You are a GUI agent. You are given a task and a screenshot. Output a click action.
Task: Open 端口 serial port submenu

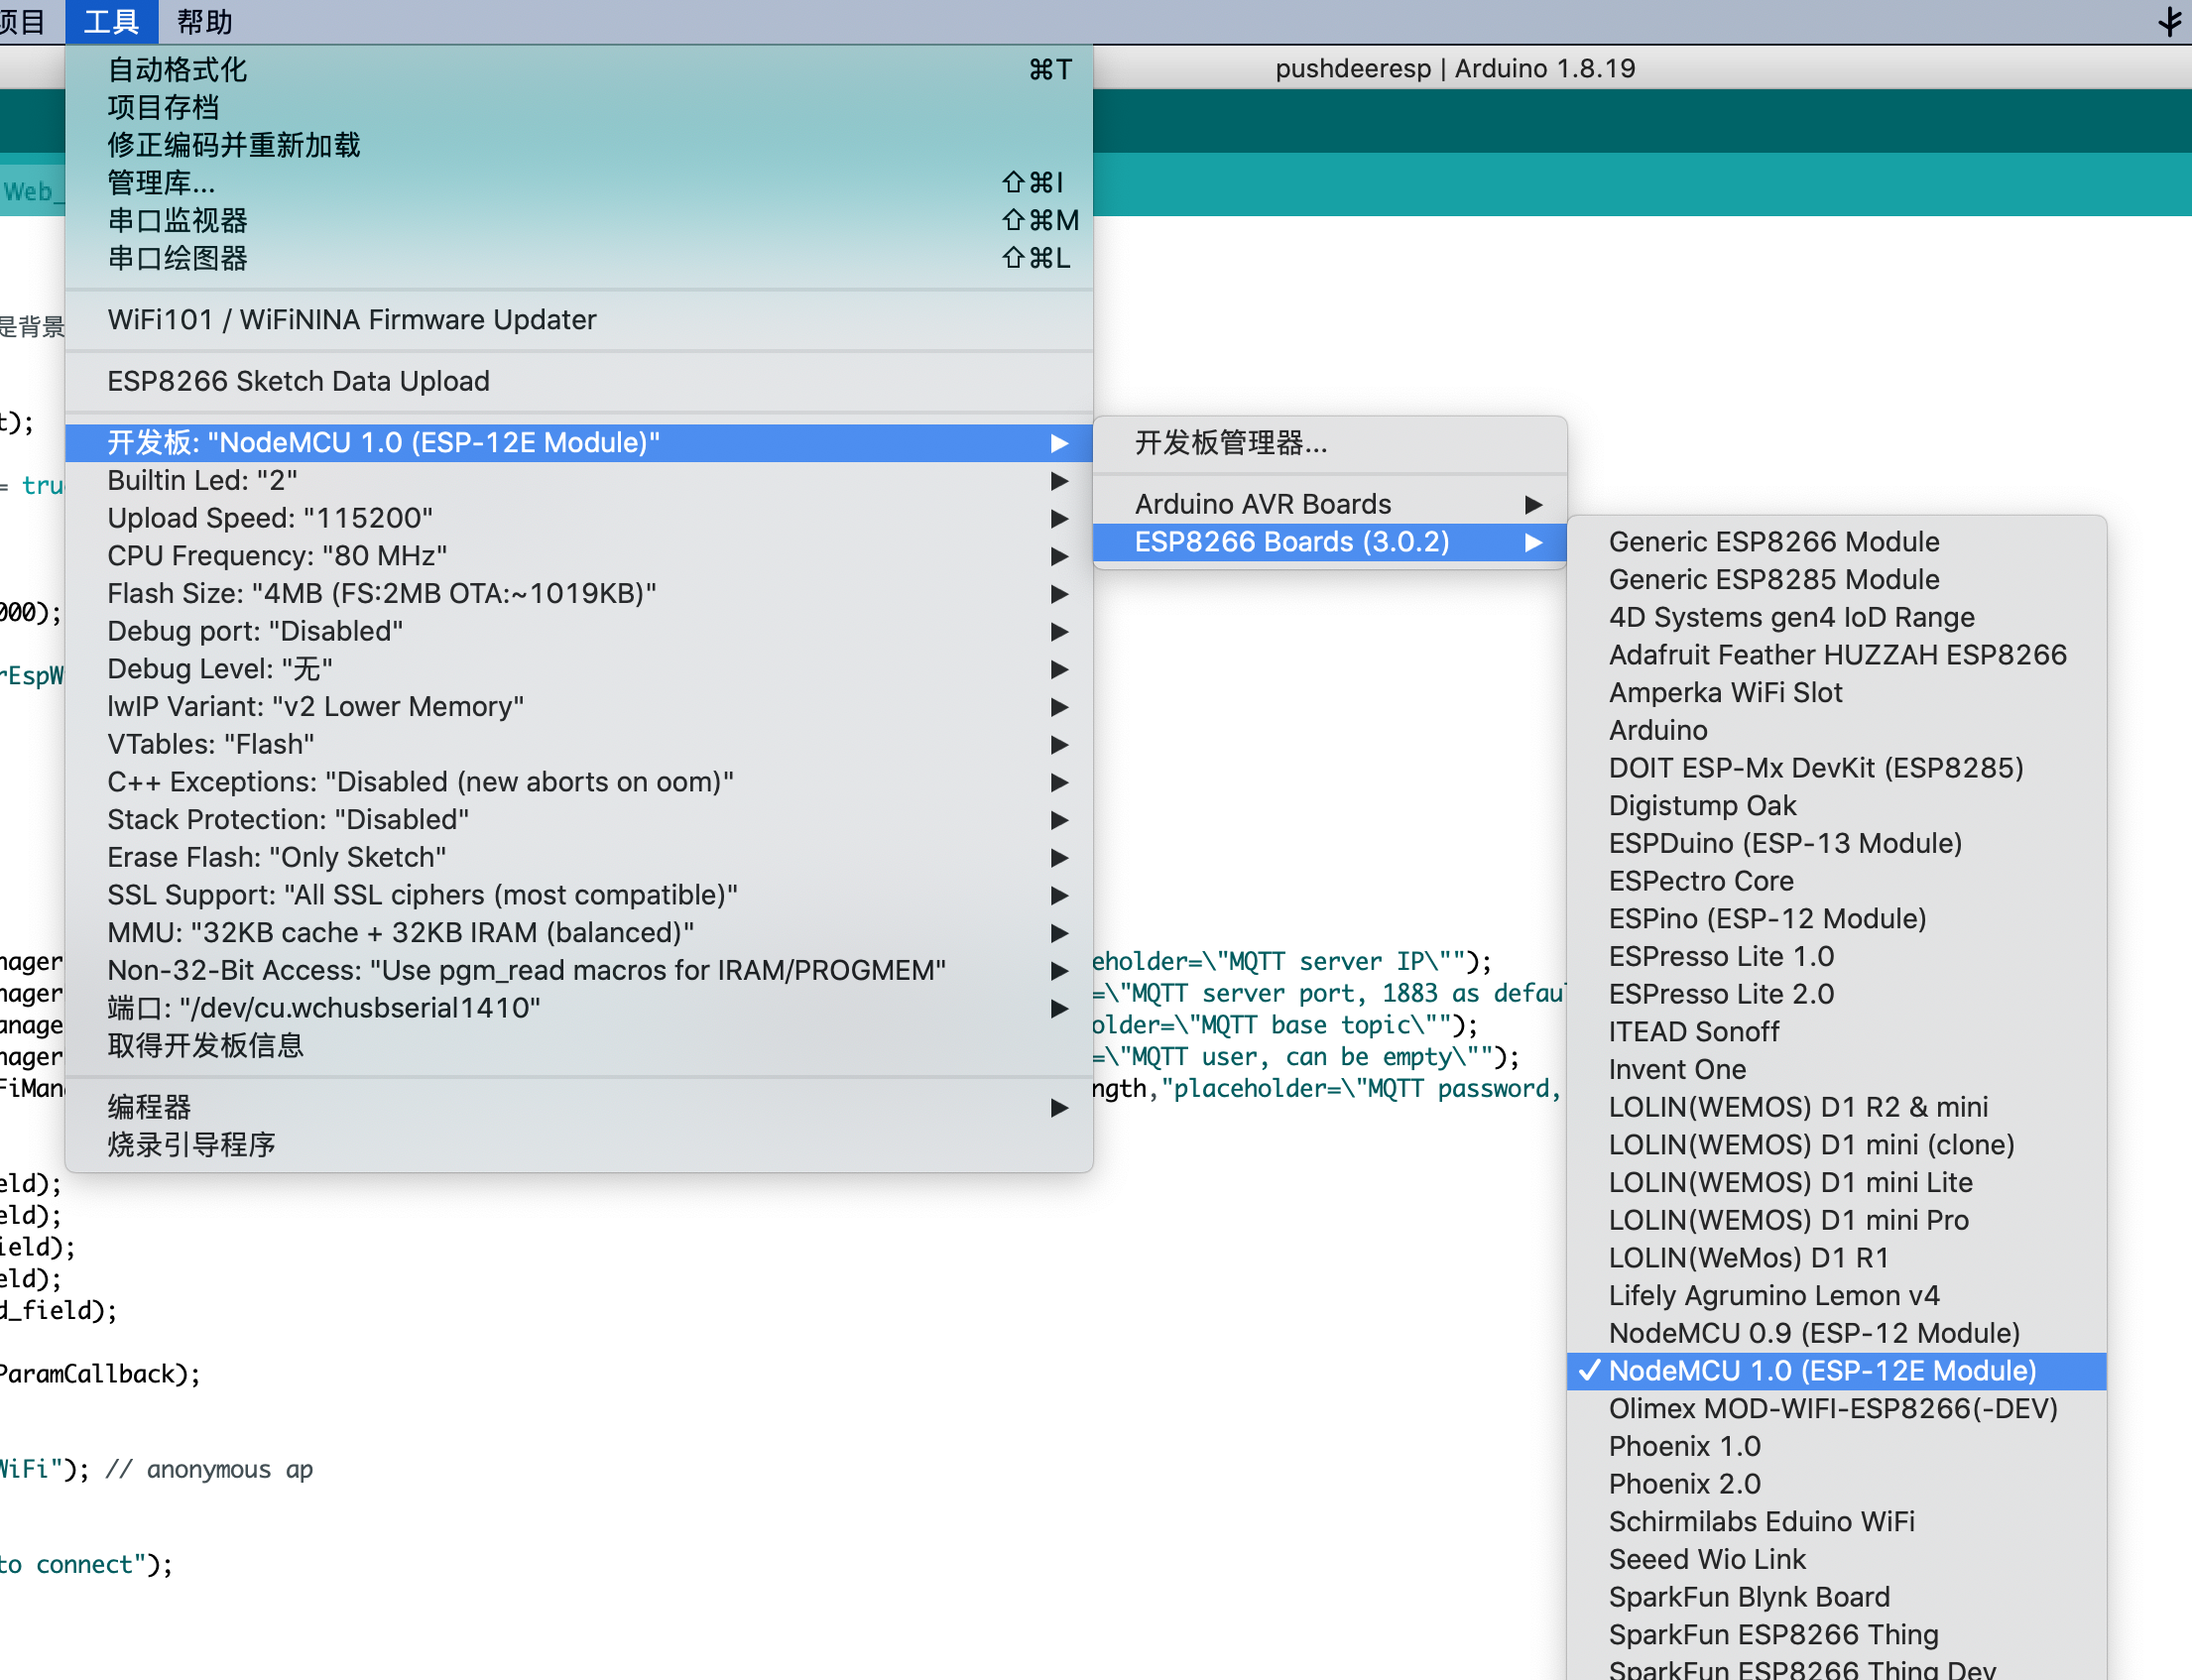579,1008
